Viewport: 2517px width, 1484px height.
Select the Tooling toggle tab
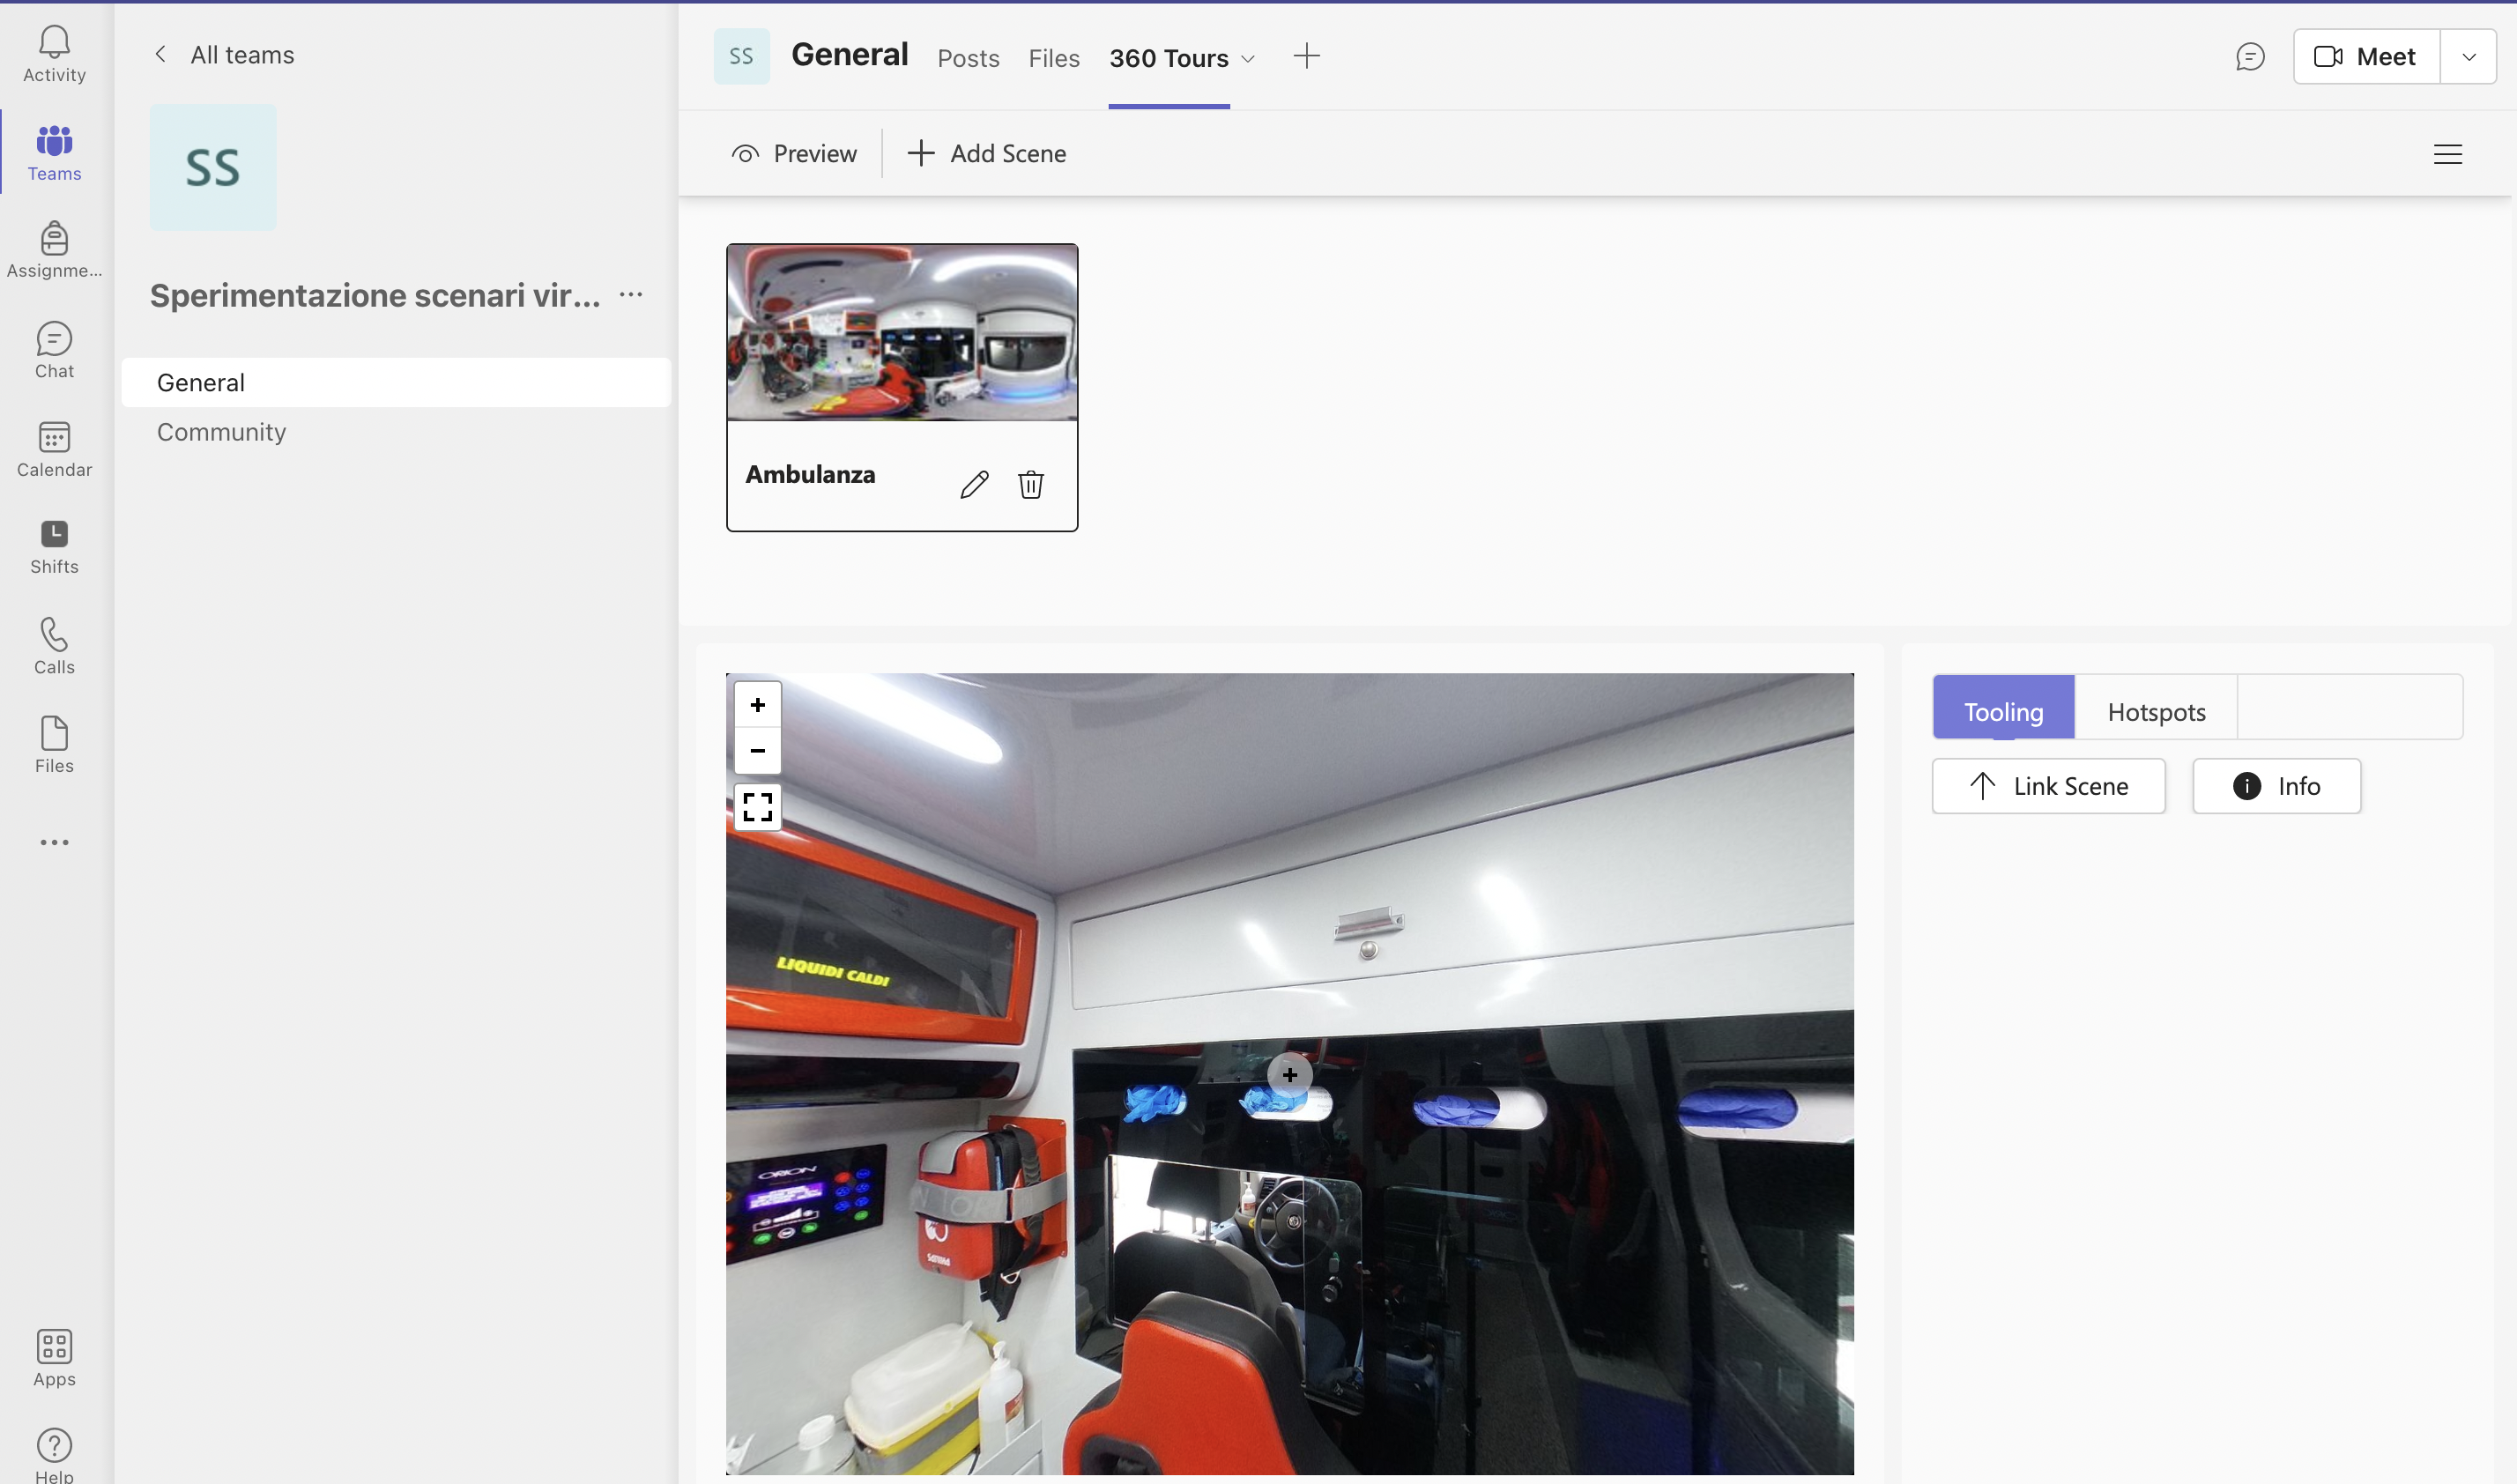point(2002,712)
